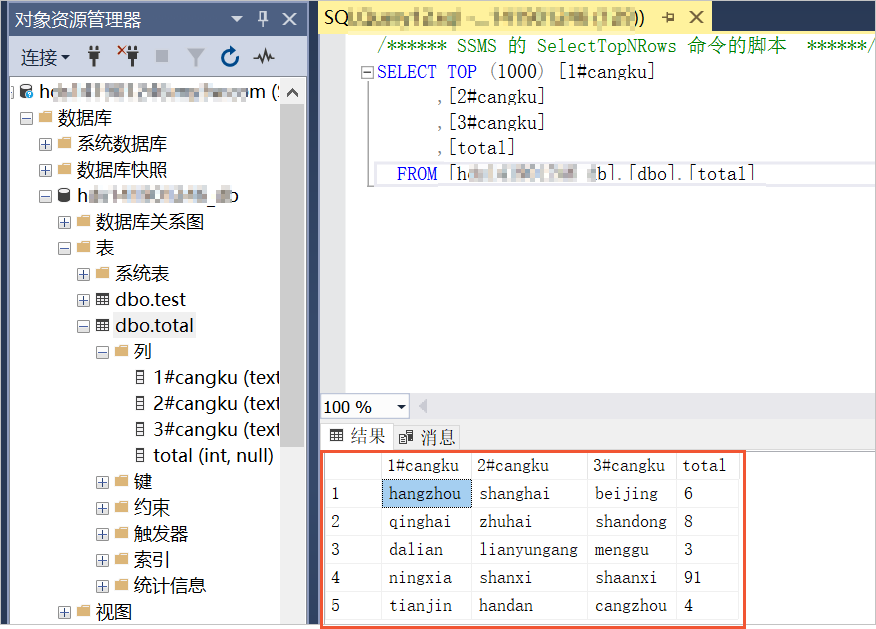This screenshot has width=876, height=629.
Task: Pin the 对象资源管理器 panel
Action: [x=263, y=18]
